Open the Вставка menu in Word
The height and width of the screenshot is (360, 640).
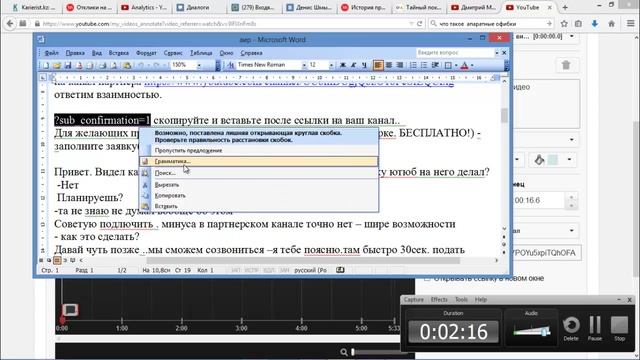pyautogui.click(x=119, y=53)
